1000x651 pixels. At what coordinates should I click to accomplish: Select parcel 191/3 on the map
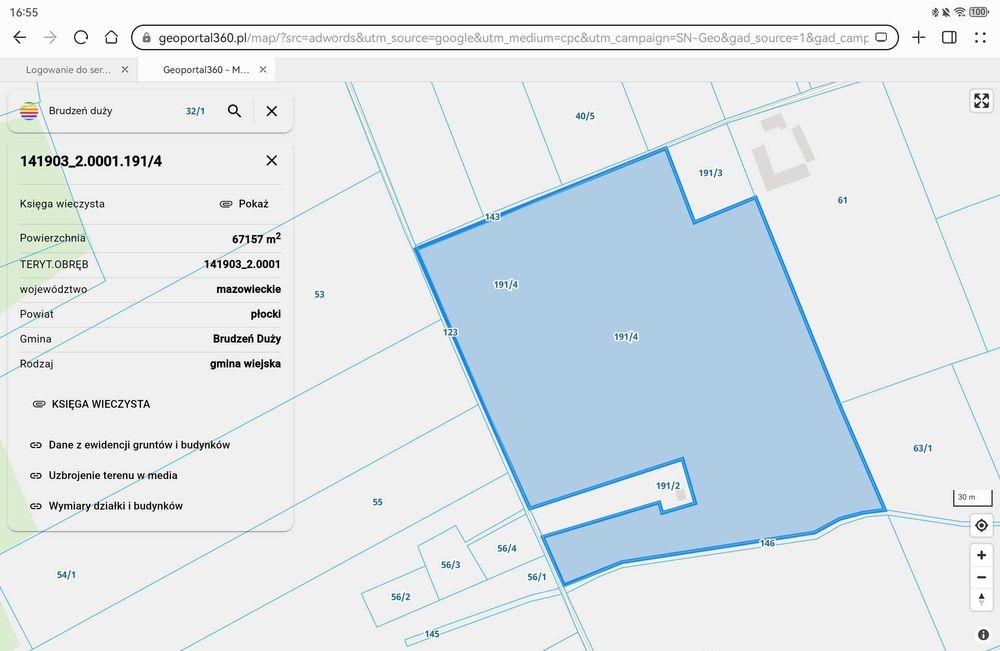(710, 173)
